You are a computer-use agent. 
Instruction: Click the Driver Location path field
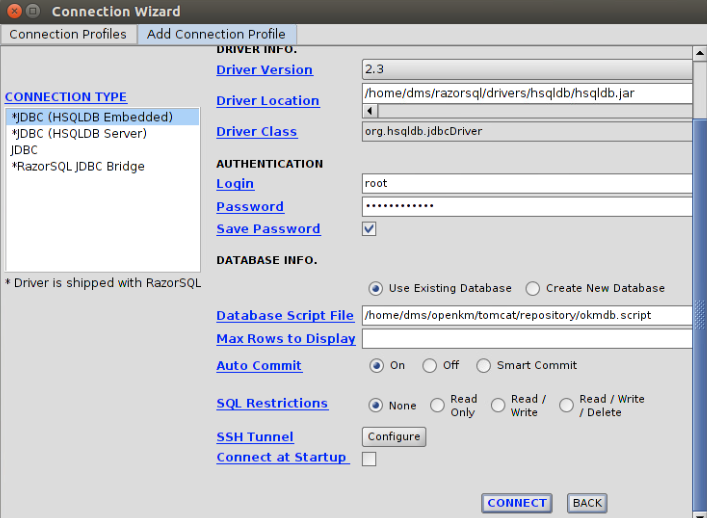tap(526, 93)
